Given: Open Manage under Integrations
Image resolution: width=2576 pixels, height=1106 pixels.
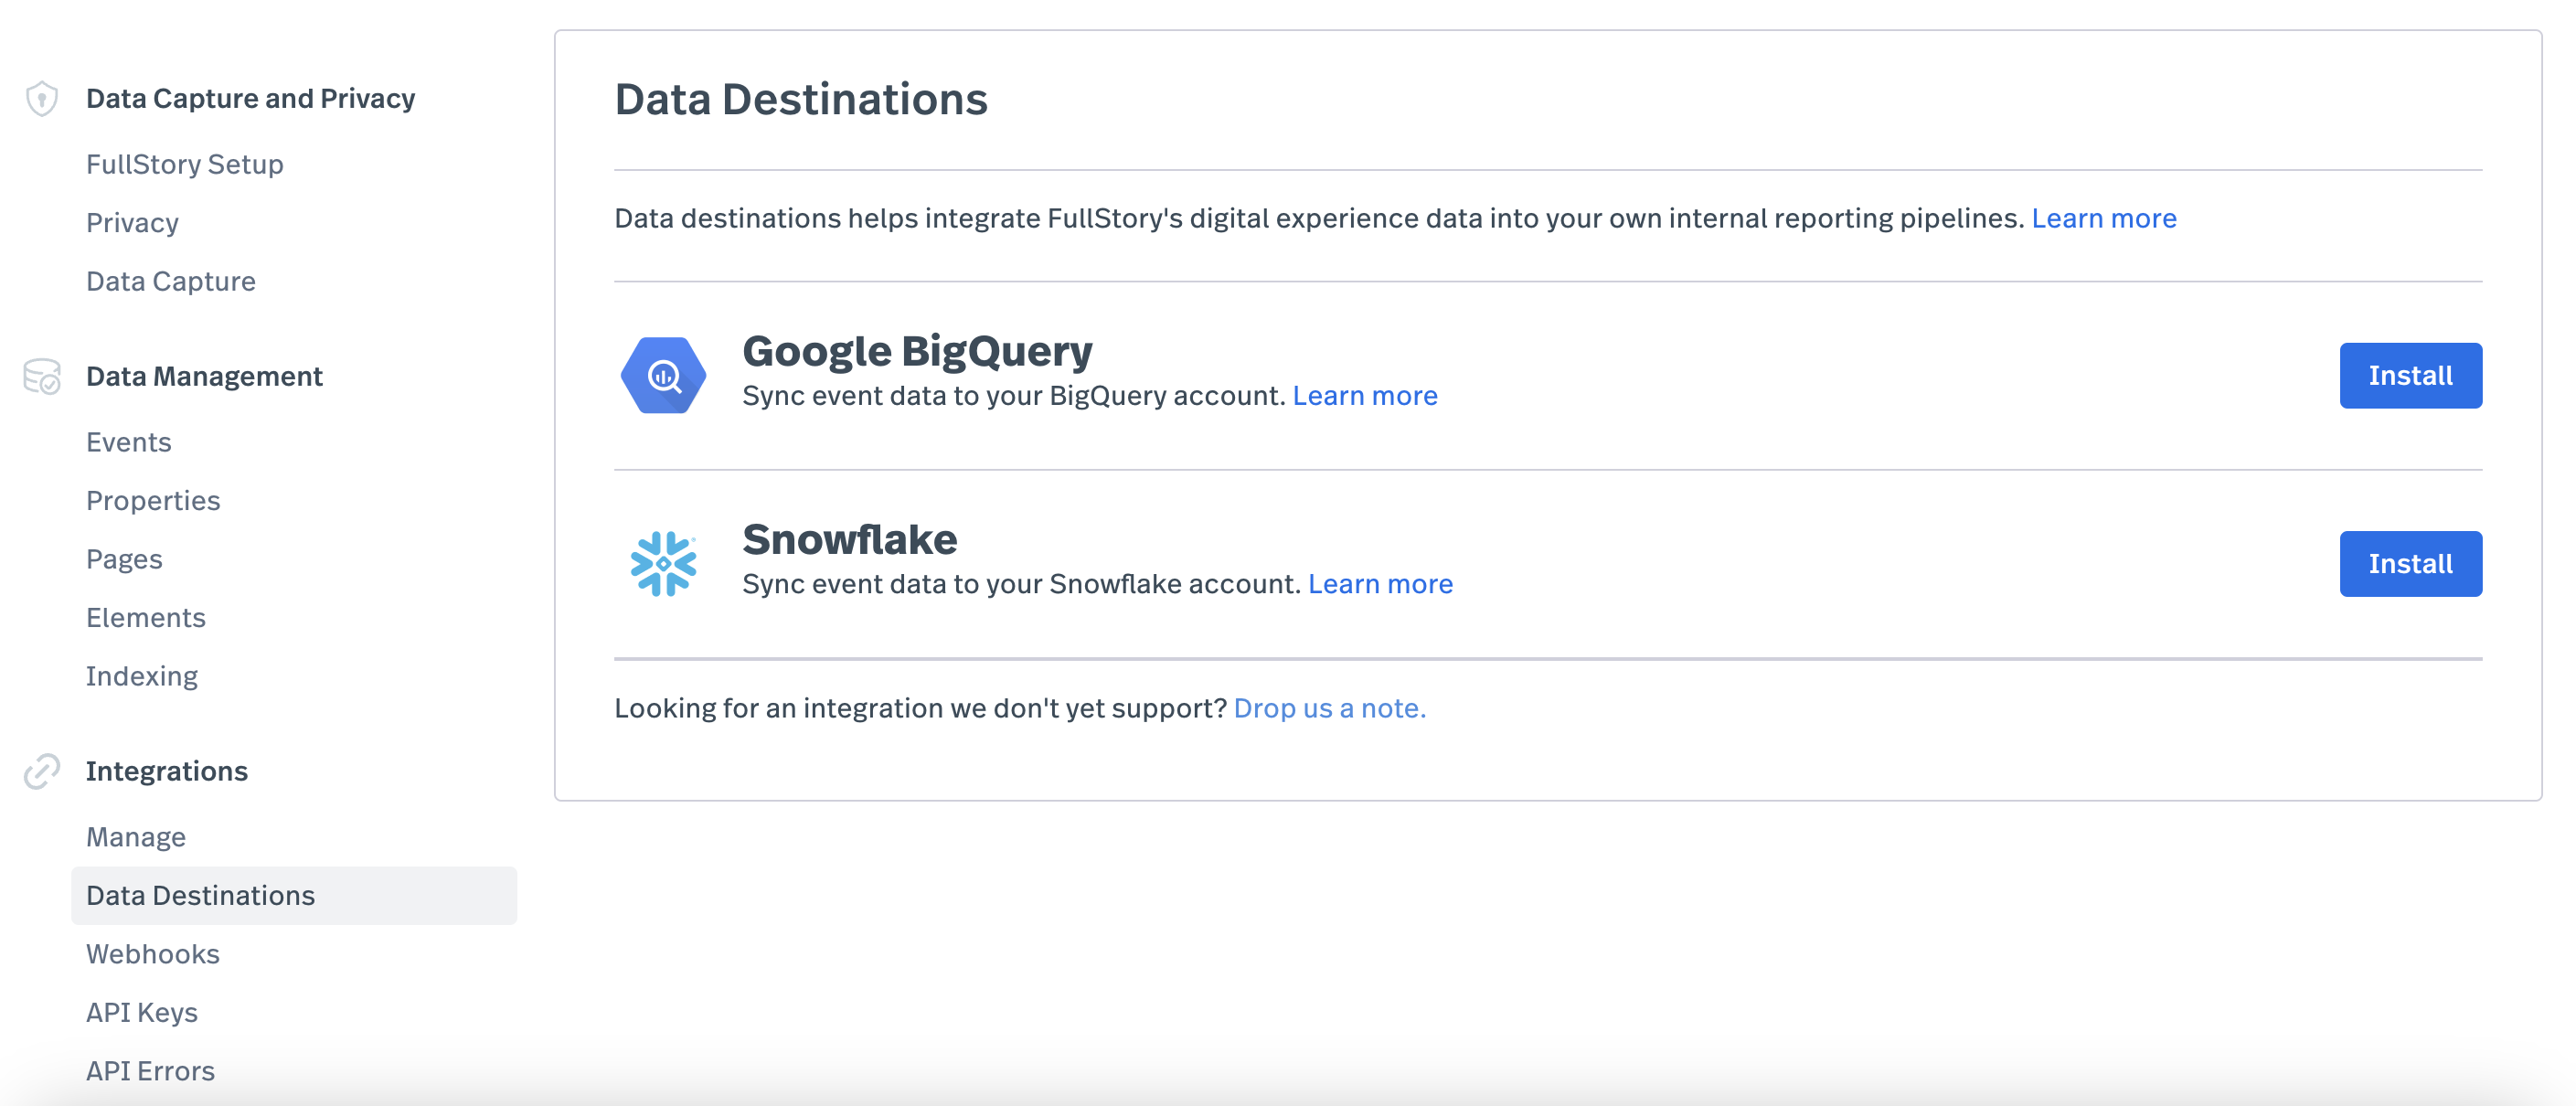Looking at the screenshot, I should pos(136,837).
